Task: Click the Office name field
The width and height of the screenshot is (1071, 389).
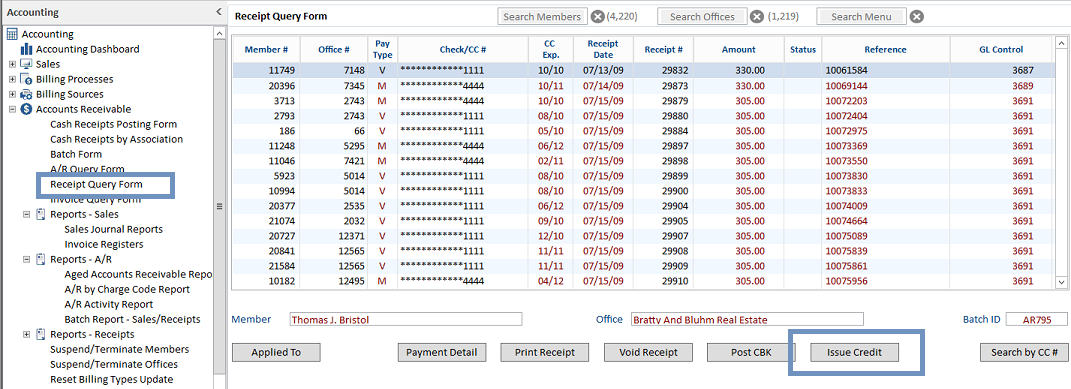Action: 747,319
